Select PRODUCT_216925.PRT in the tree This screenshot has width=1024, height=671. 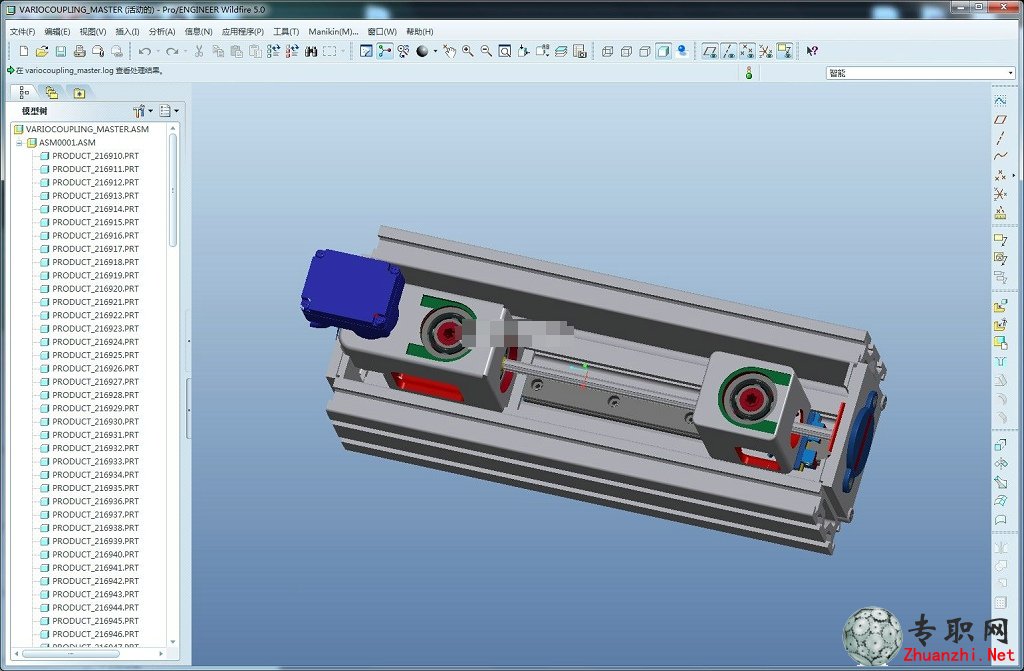coord(89,355)
